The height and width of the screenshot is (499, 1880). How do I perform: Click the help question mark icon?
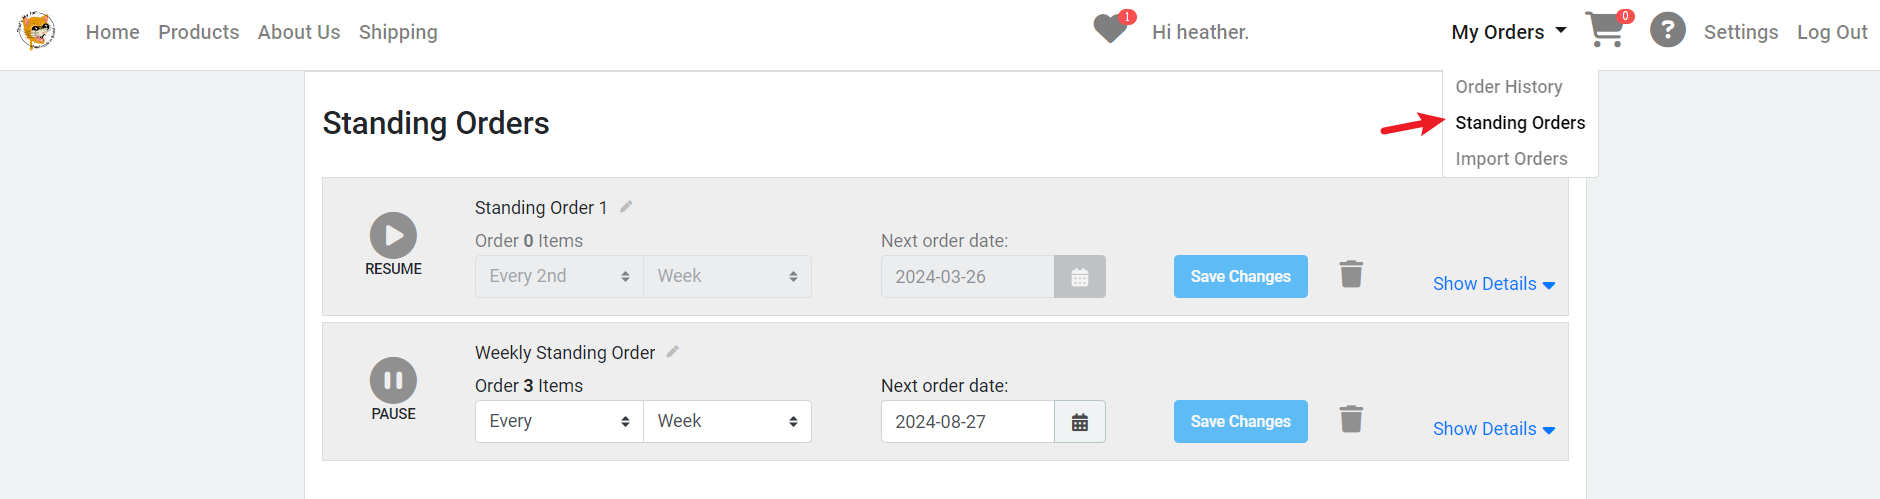pyautogui.click(x=1668, y=30)
